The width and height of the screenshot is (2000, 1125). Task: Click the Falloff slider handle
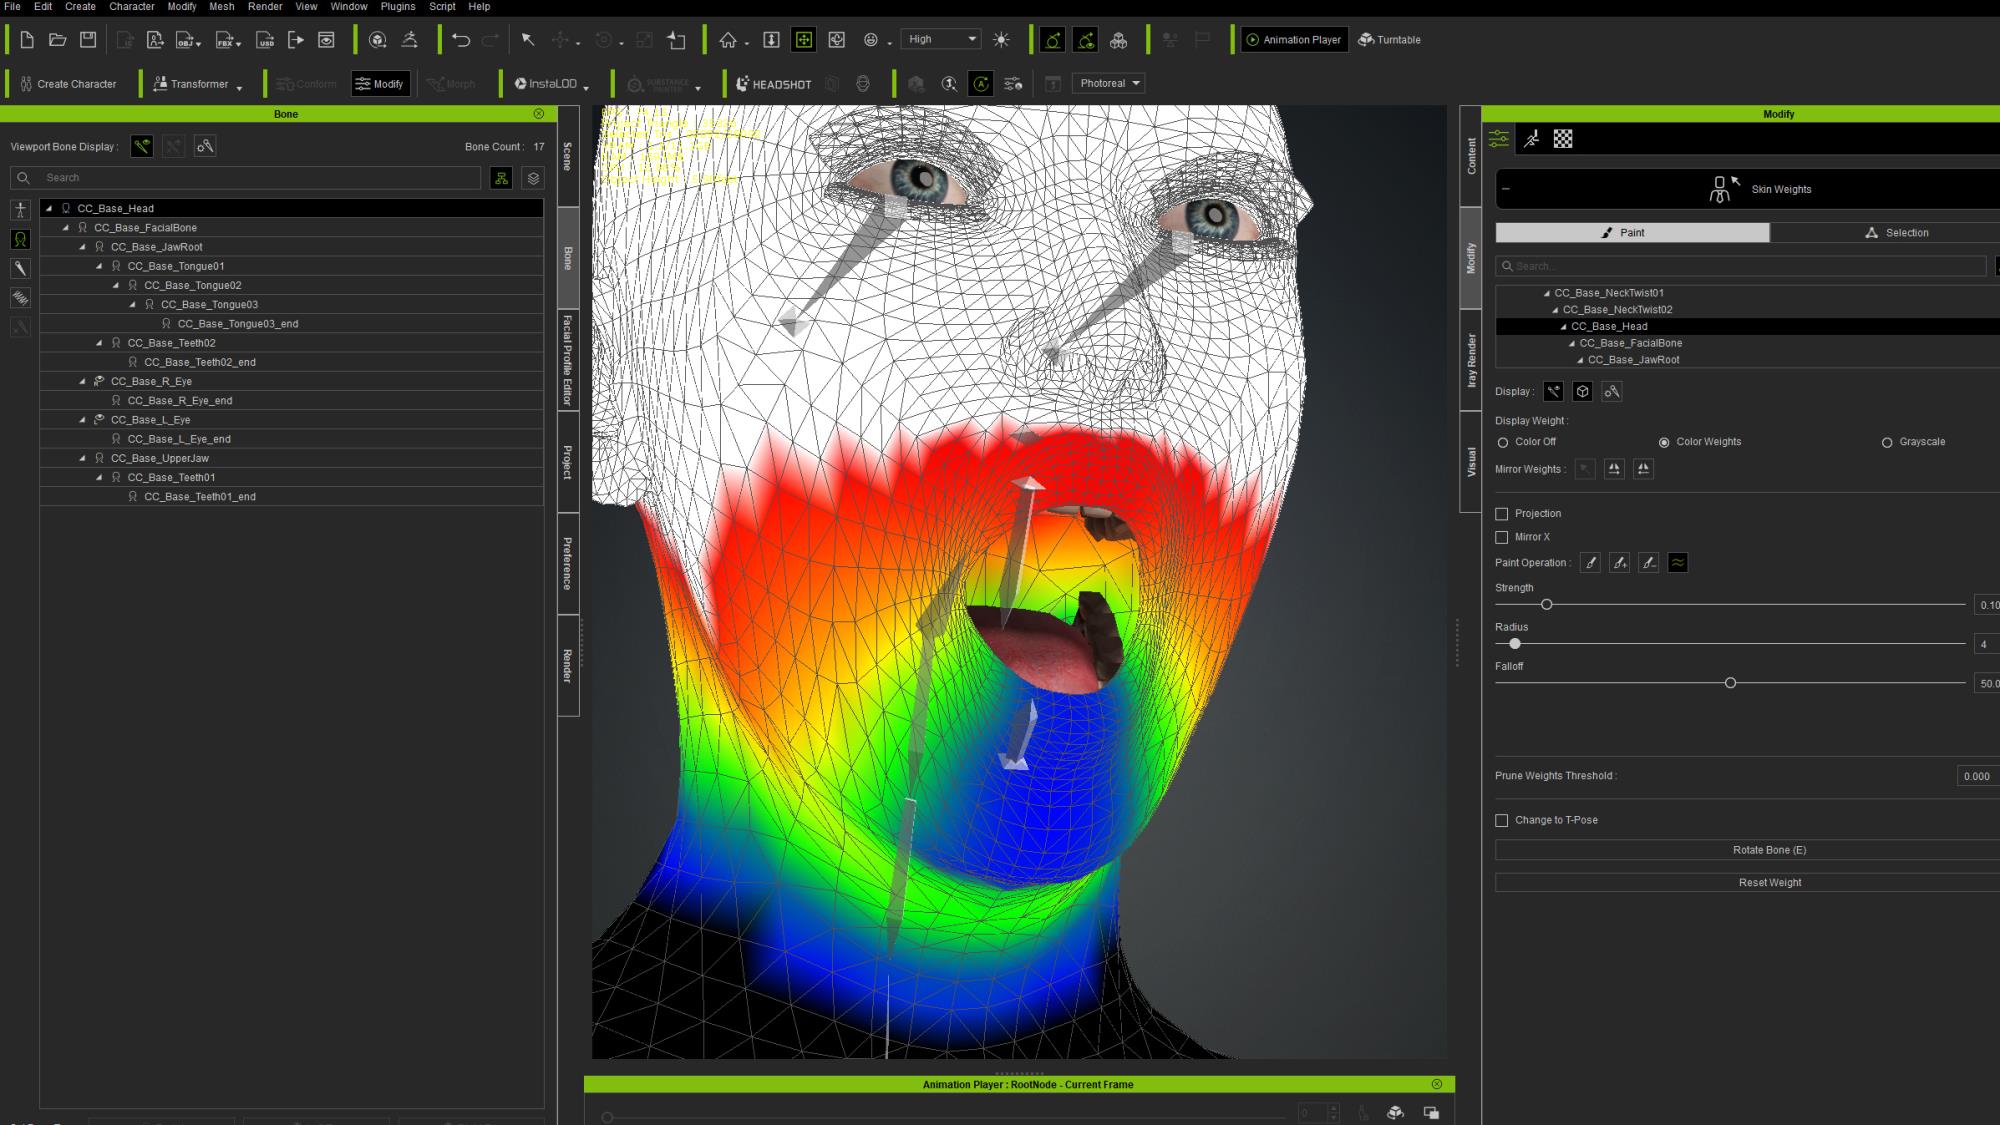pos(1730,683)
